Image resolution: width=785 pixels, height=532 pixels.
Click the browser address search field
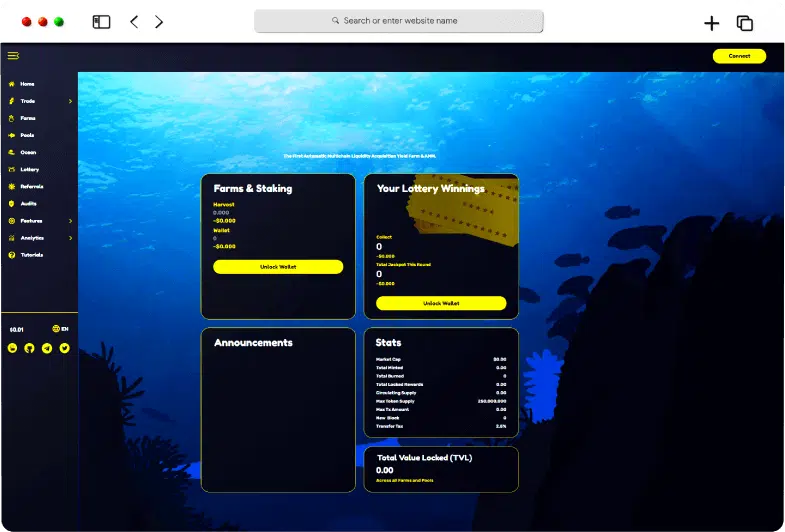399,21
